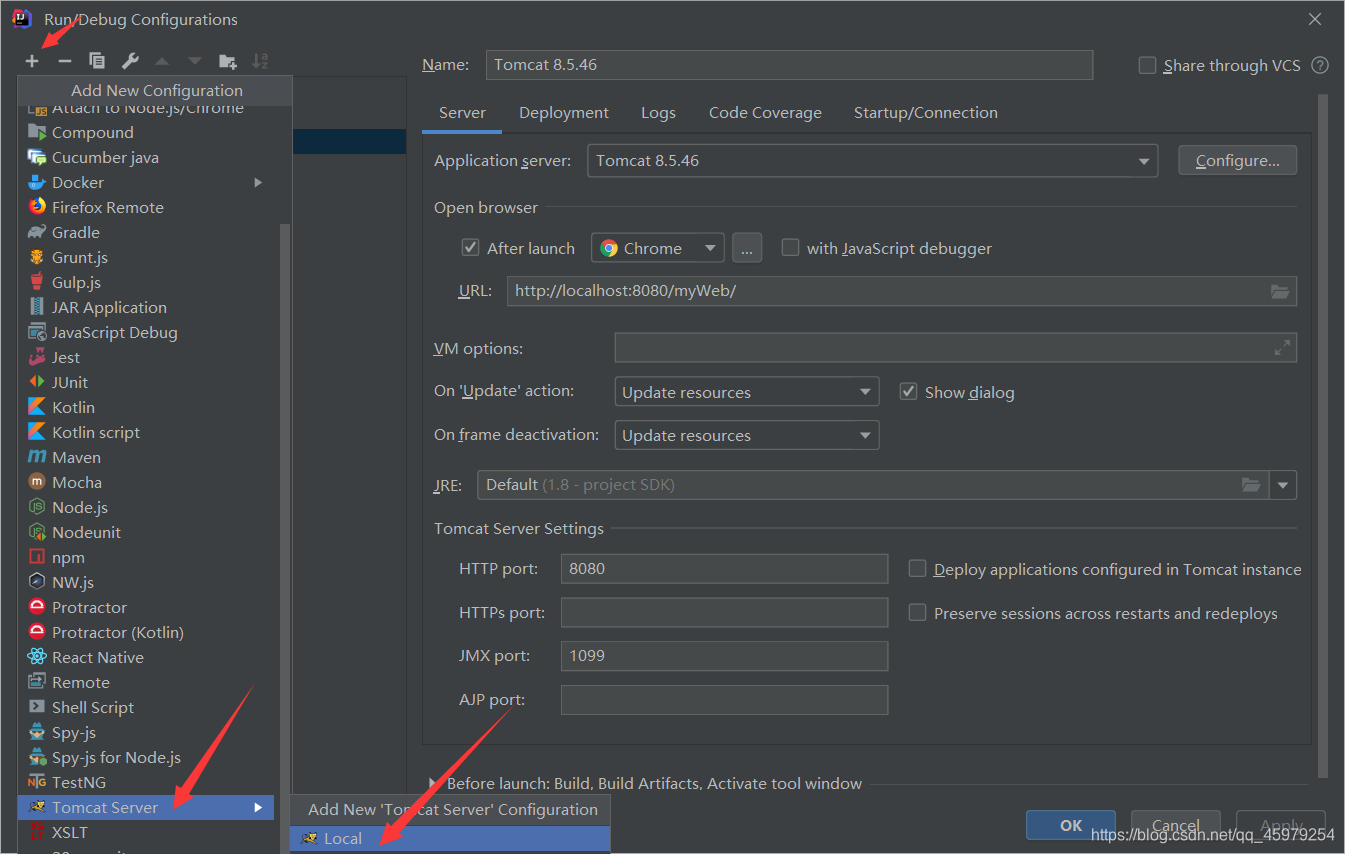The width and height of the screenshot is (1345, 854).
Task: Switch to the Code Coverage tab
Action: [x=765, y=112]
